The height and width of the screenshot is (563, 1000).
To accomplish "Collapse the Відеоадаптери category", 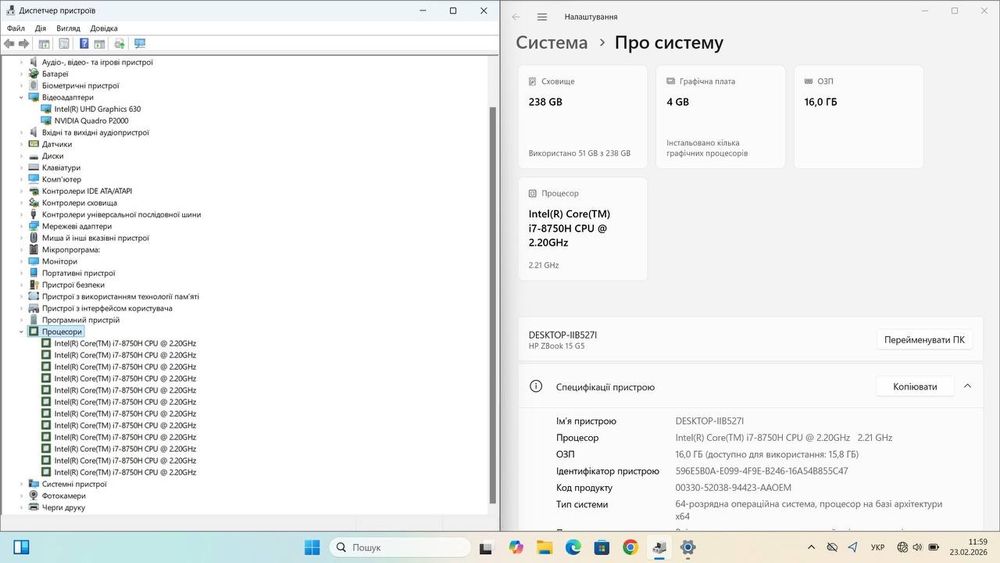I will coord(22,98).
